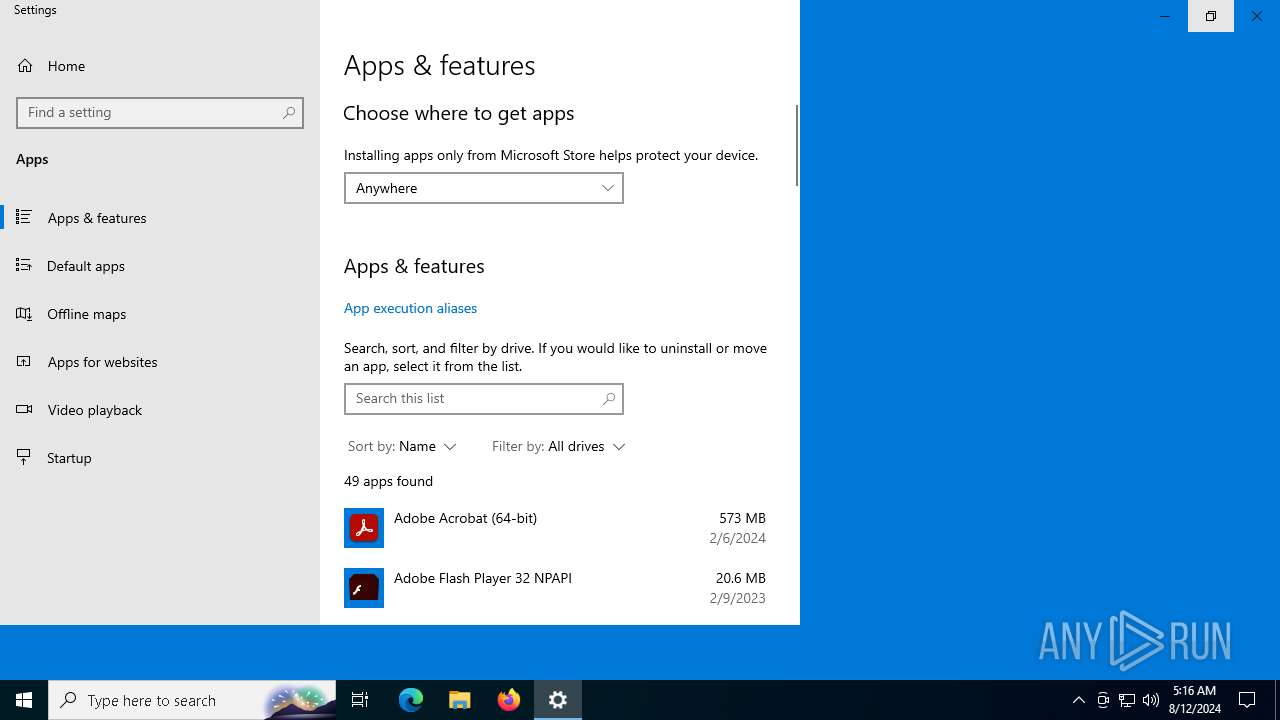Open Video playback section
The height and width of the screenshot is (720, 1280).
(160, 409)
